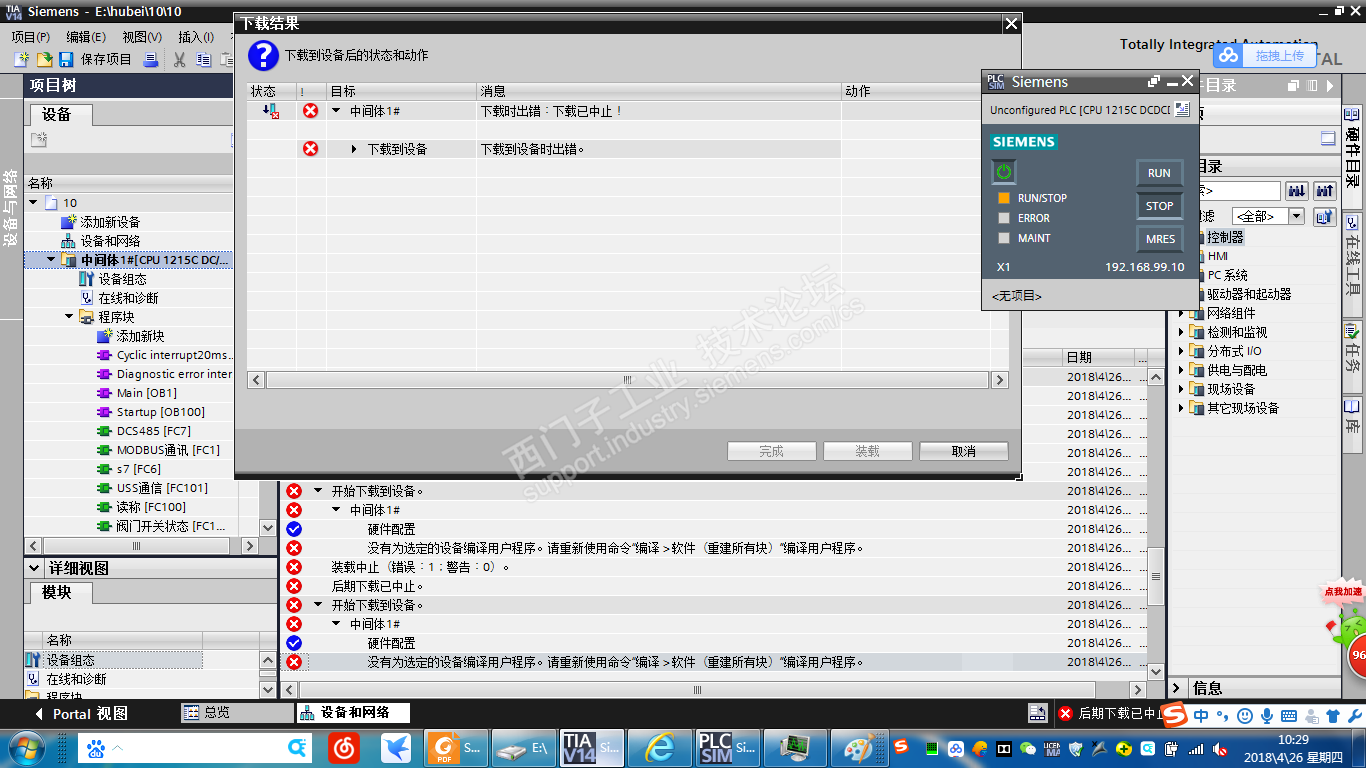Click the STOP button in PLCSIM

coord(1159,206)
